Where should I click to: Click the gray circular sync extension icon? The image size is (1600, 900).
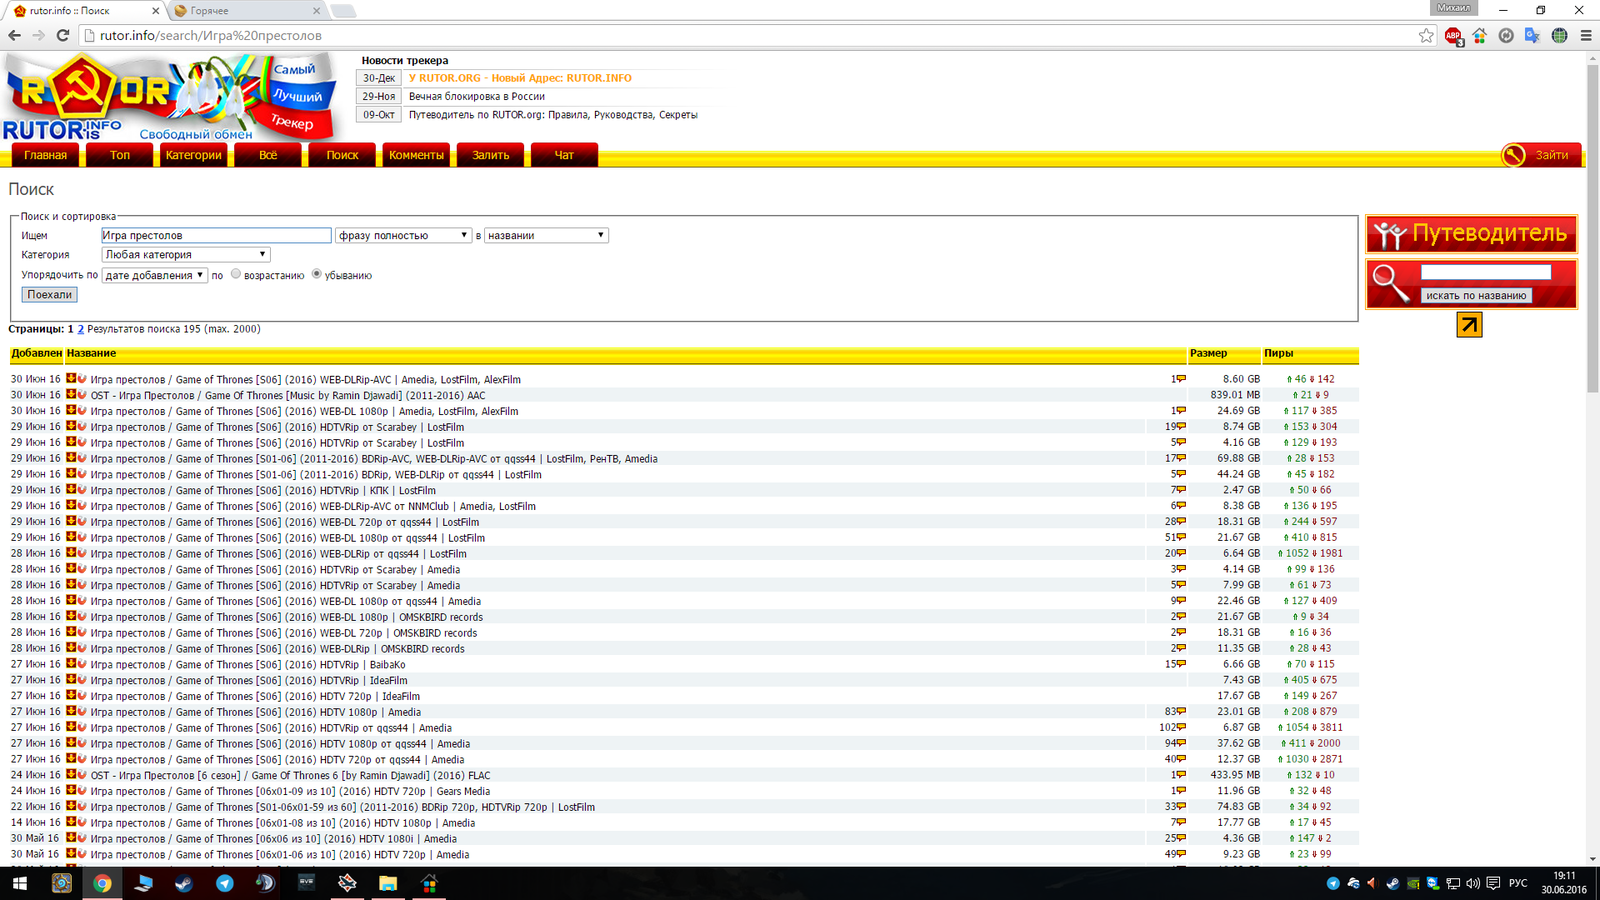(1506, 35)
